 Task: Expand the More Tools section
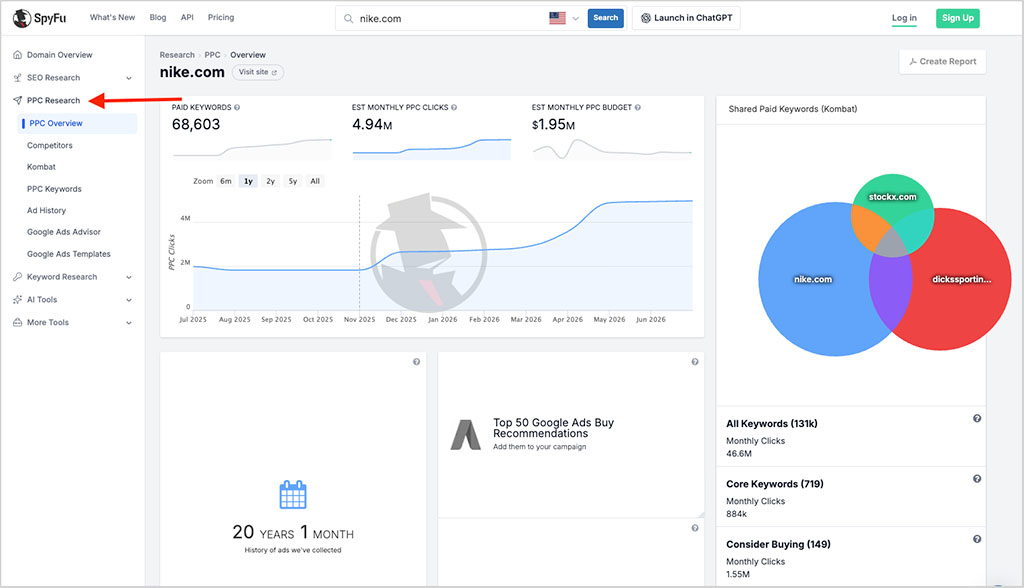click(129, 323)
